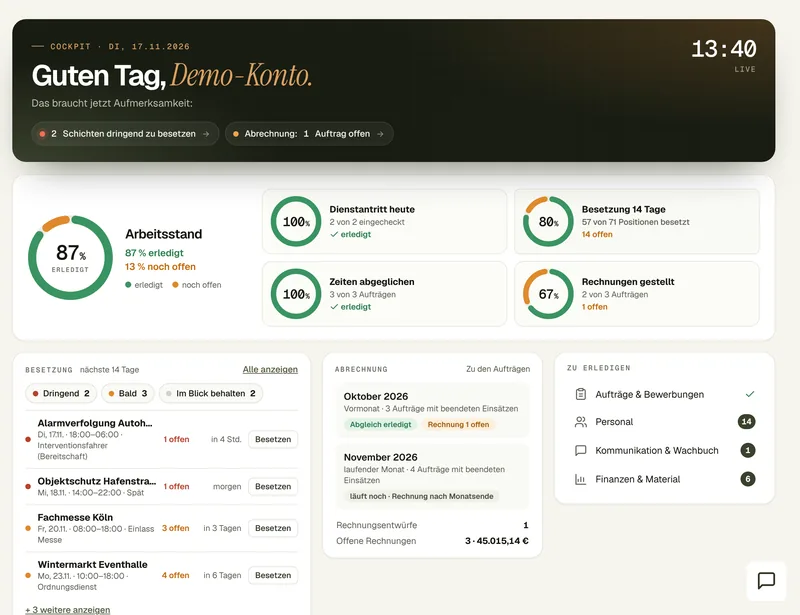Click the 67% Rechnungen gestellt ring
The width and height of the screenshot is (800, 615).
click(548, 294)
